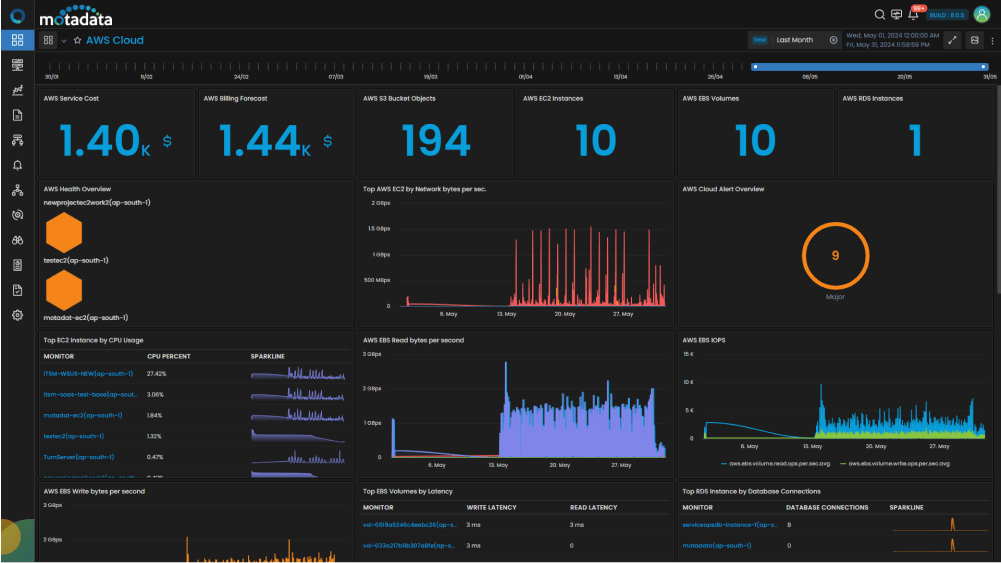
Task: Open the Last Month timeline dropdown
Action: 795,40
